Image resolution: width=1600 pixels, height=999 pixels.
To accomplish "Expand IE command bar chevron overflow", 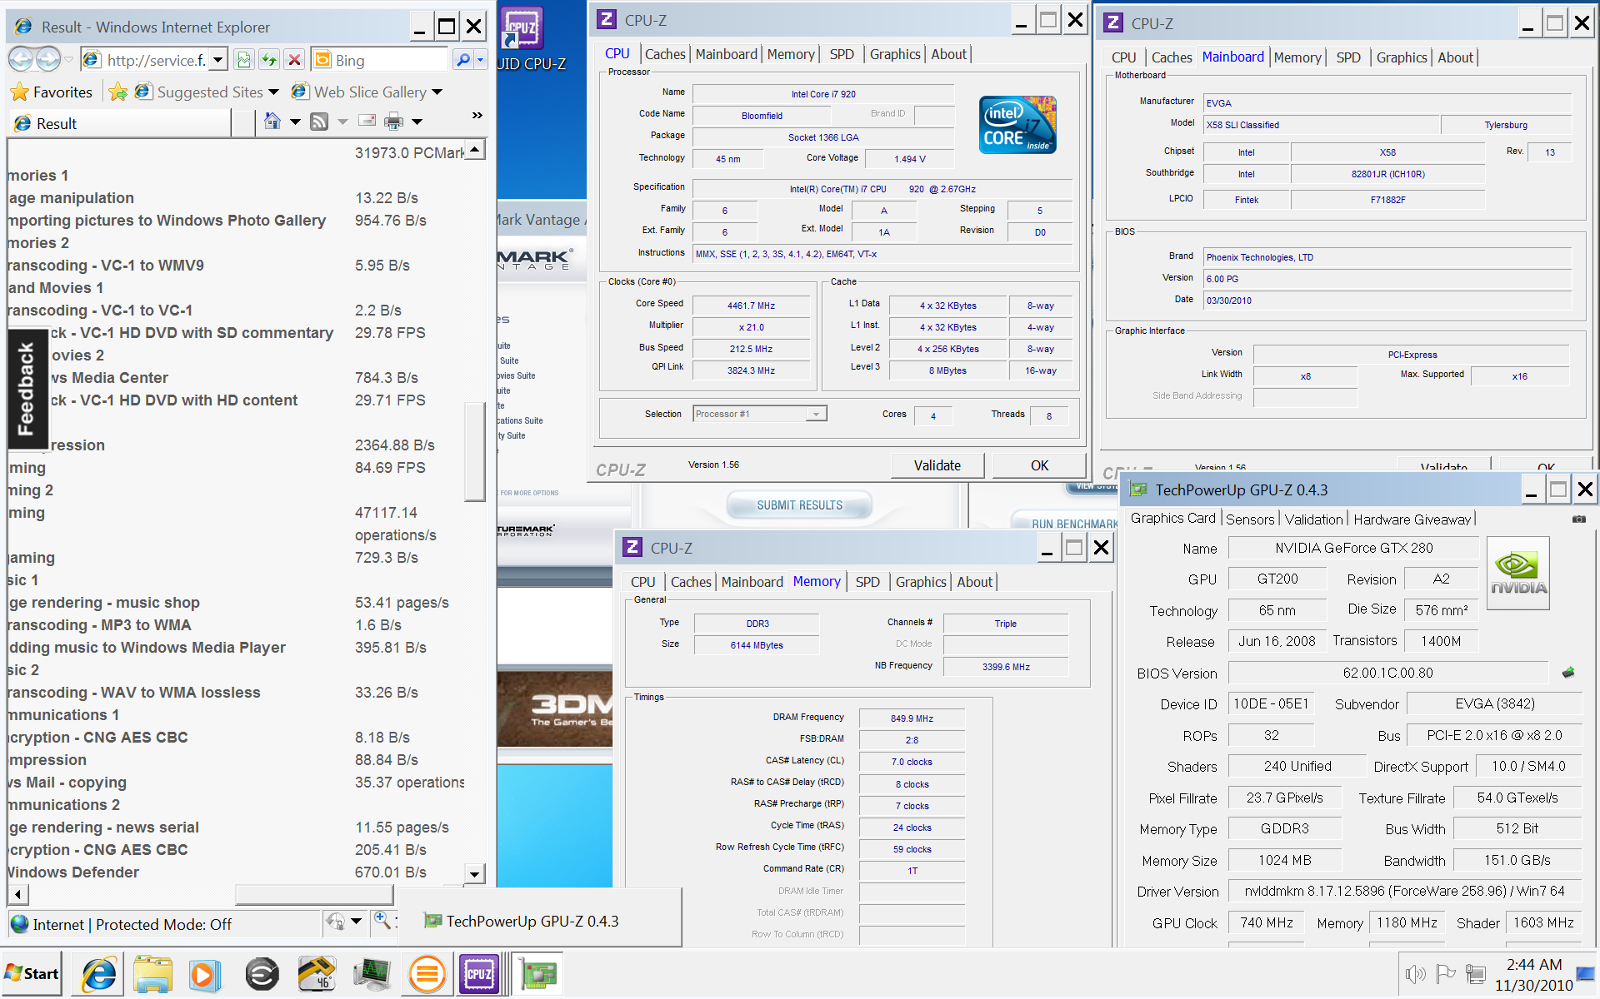I will tap(477, 115).
